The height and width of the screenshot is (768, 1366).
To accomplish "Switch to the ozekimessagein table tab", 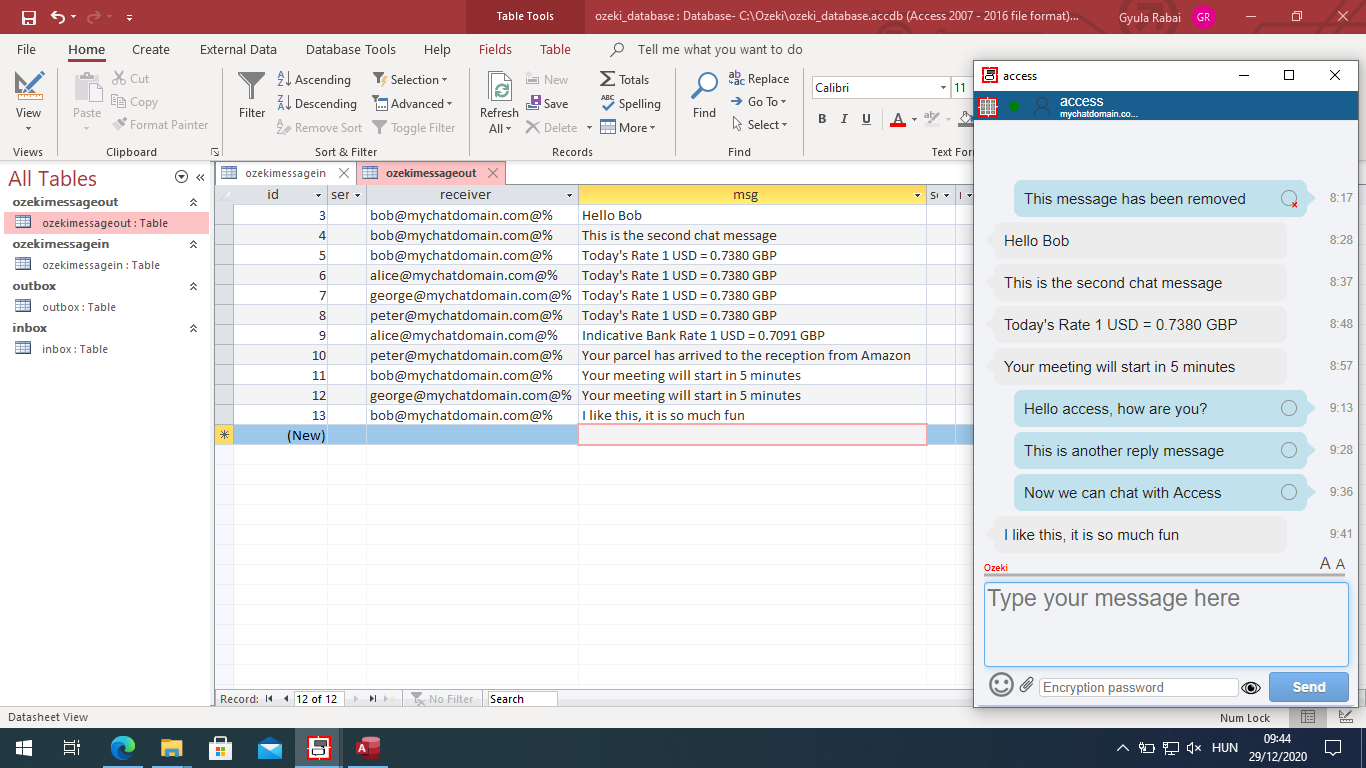I will (285, 173).
